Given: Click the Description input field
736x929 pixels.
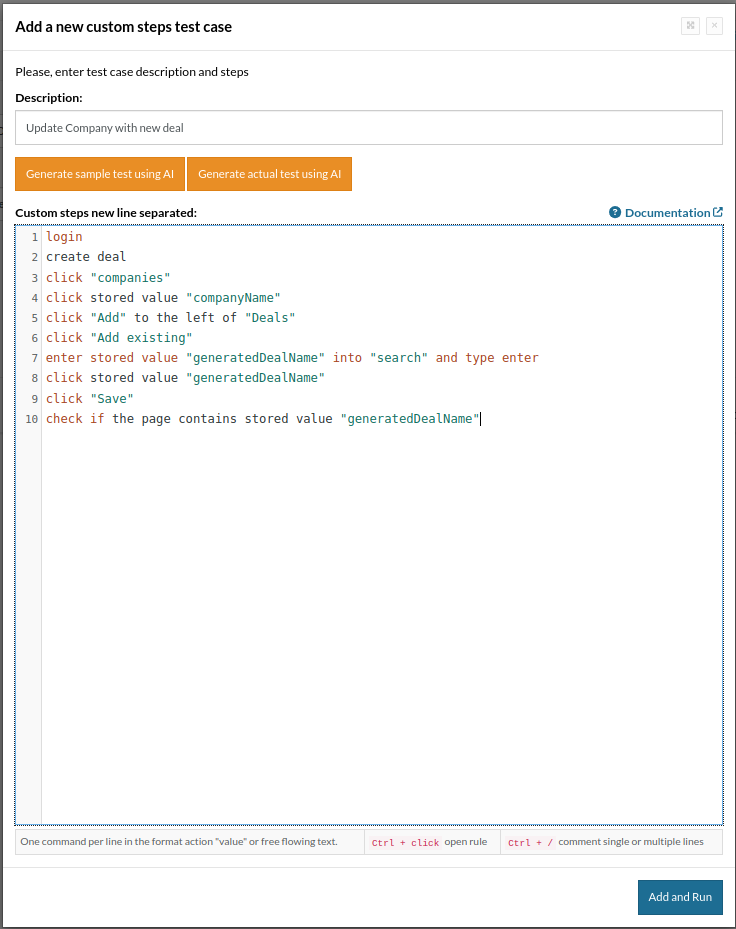Looking at the screenshot, I should (x=368, y=128).
